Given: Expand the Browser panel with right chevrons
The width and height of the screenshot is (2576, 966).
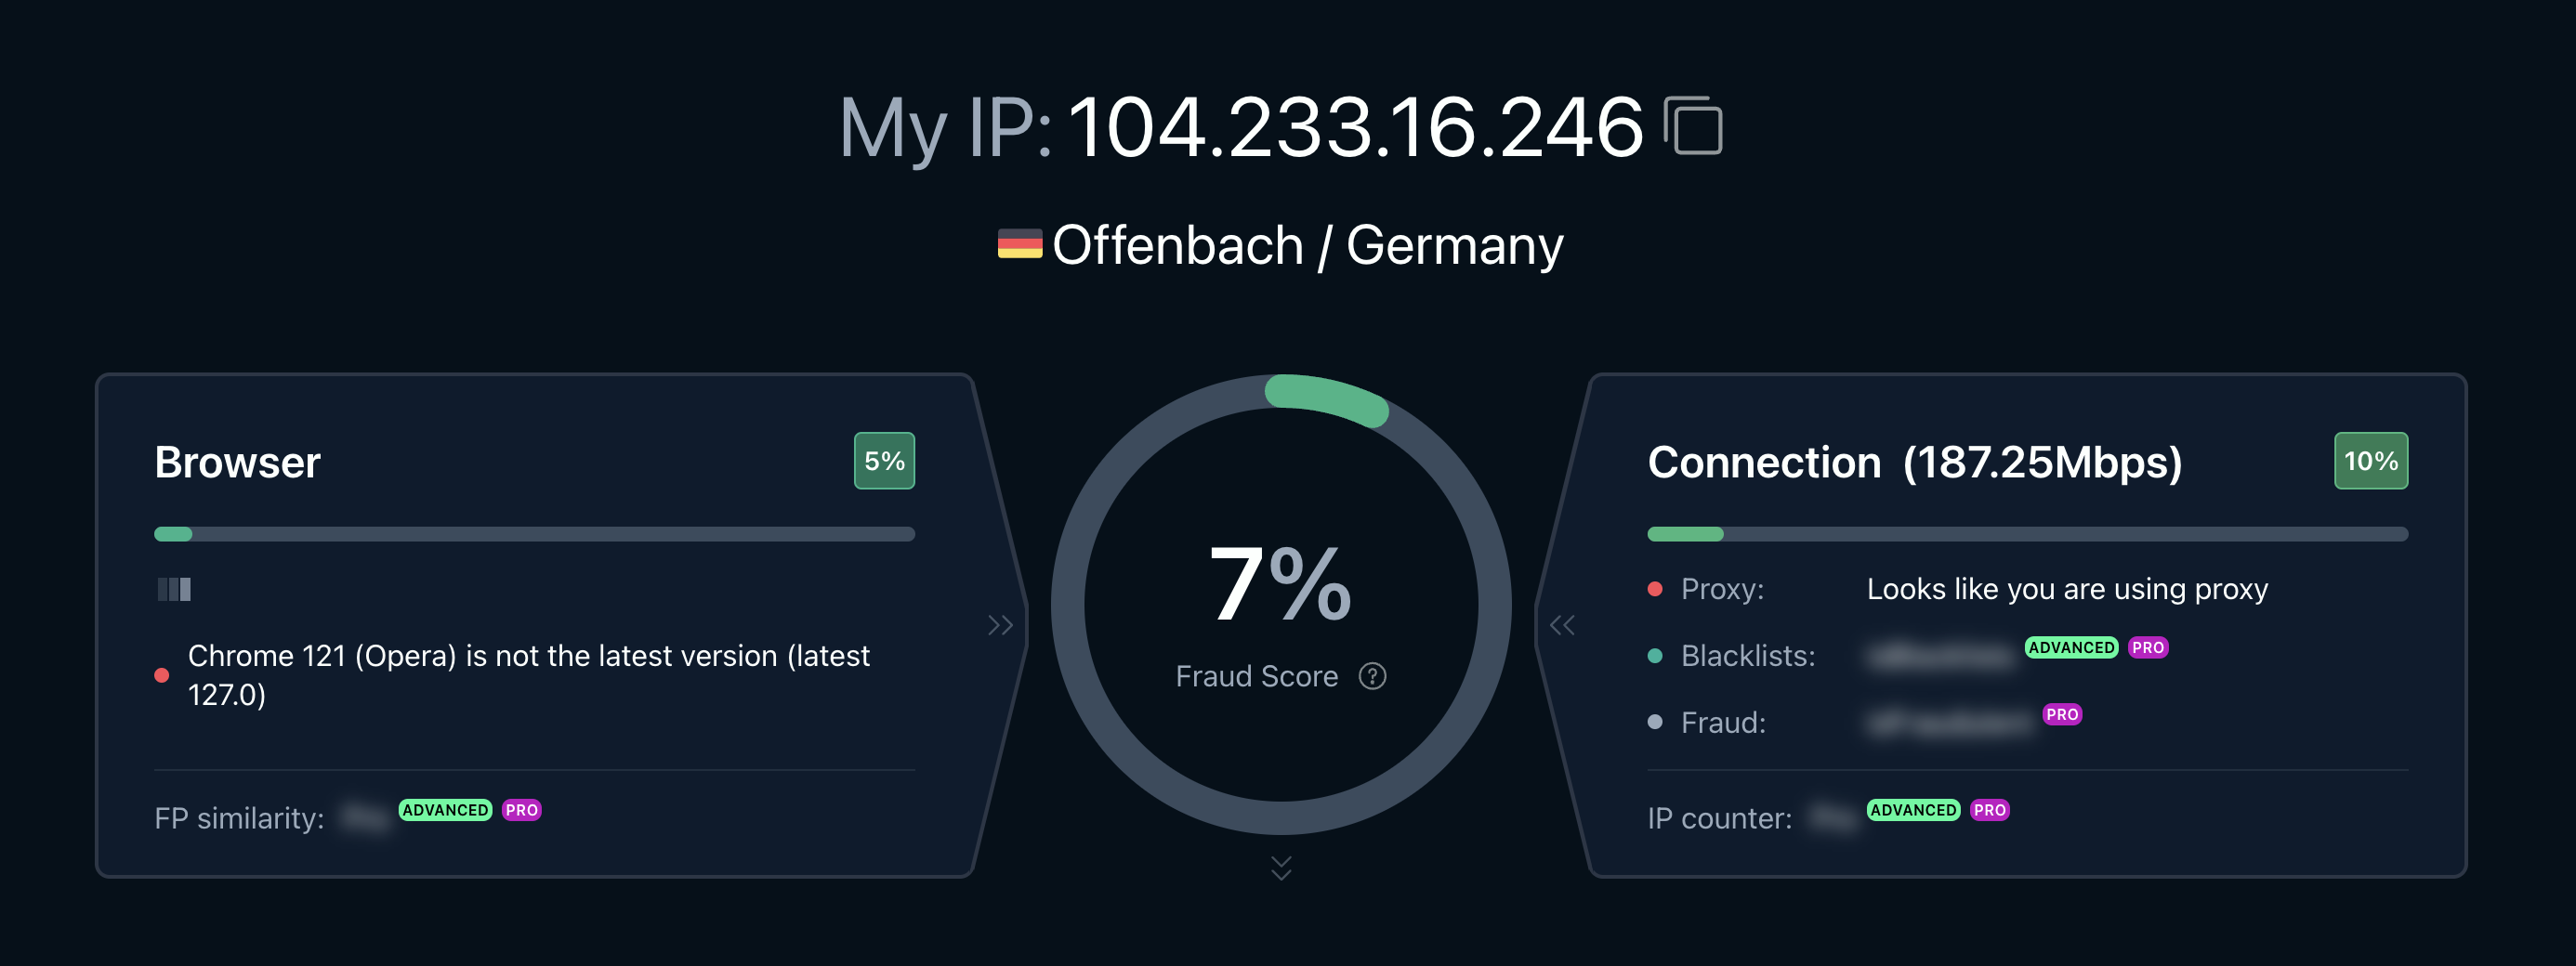Looking at the screenshot, I should pyautogui.click(x=1000, y=625).
